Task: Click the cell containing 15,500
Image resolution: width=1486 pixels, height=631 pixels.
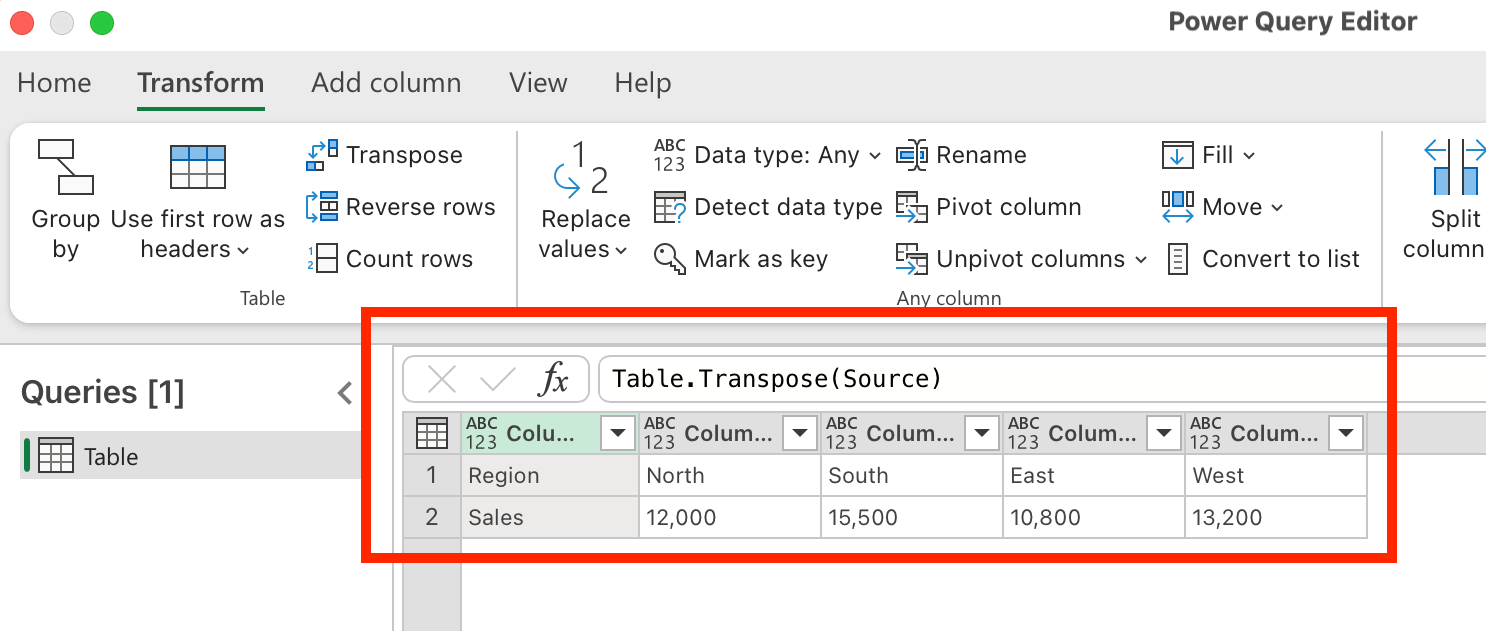Action: (x=912, y=518)
